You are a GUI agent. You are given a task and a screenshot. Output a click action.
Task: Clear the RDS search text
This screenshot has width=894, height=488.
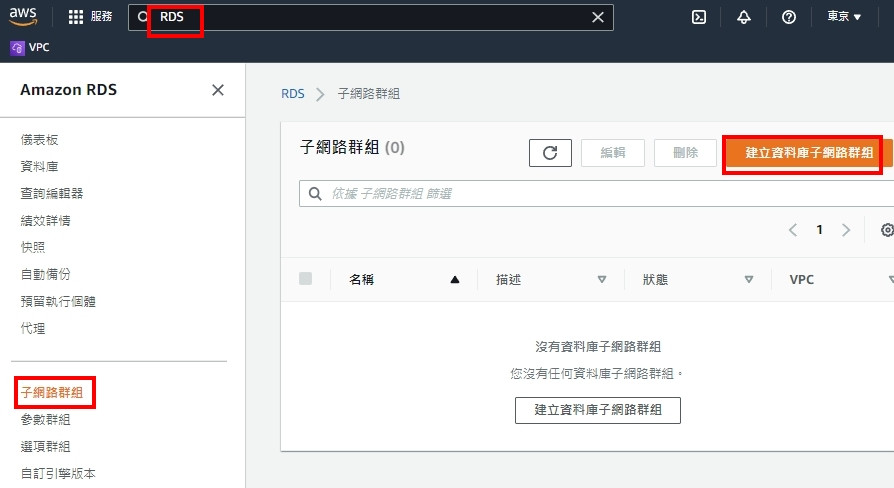[598, 17]
